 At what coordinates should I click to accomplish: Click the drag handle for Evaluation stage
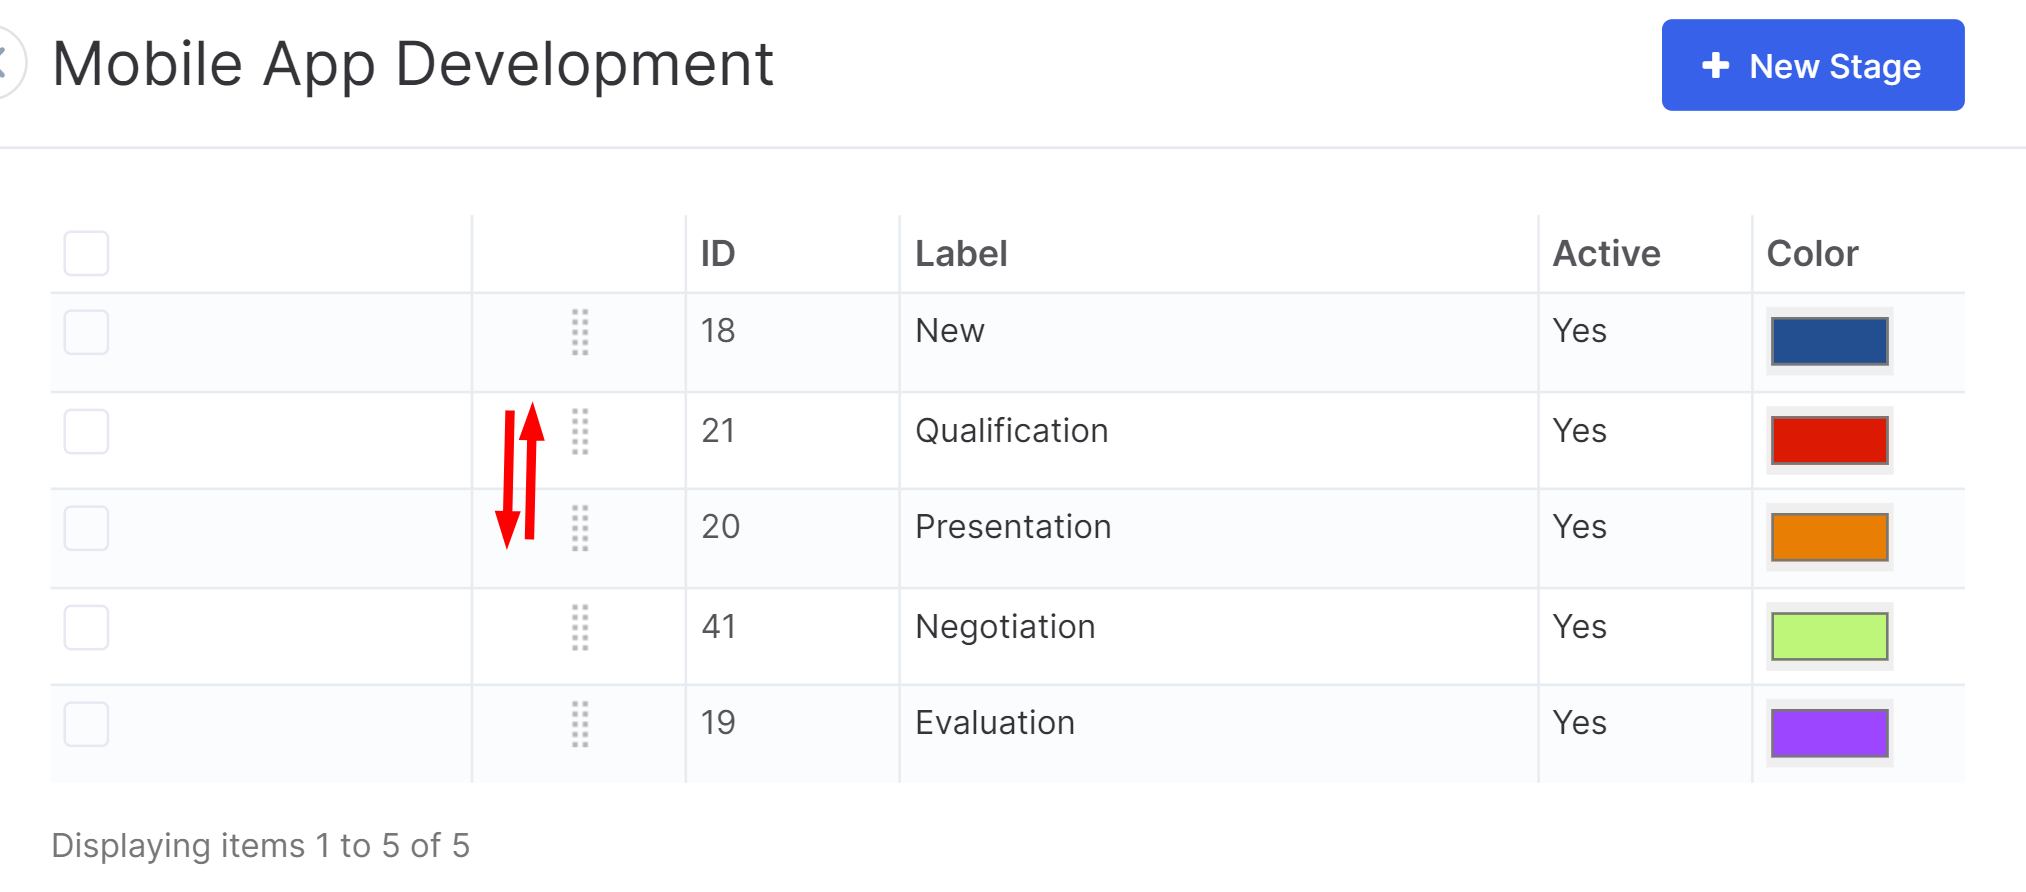pyautogui.click(x=580, y=724)
